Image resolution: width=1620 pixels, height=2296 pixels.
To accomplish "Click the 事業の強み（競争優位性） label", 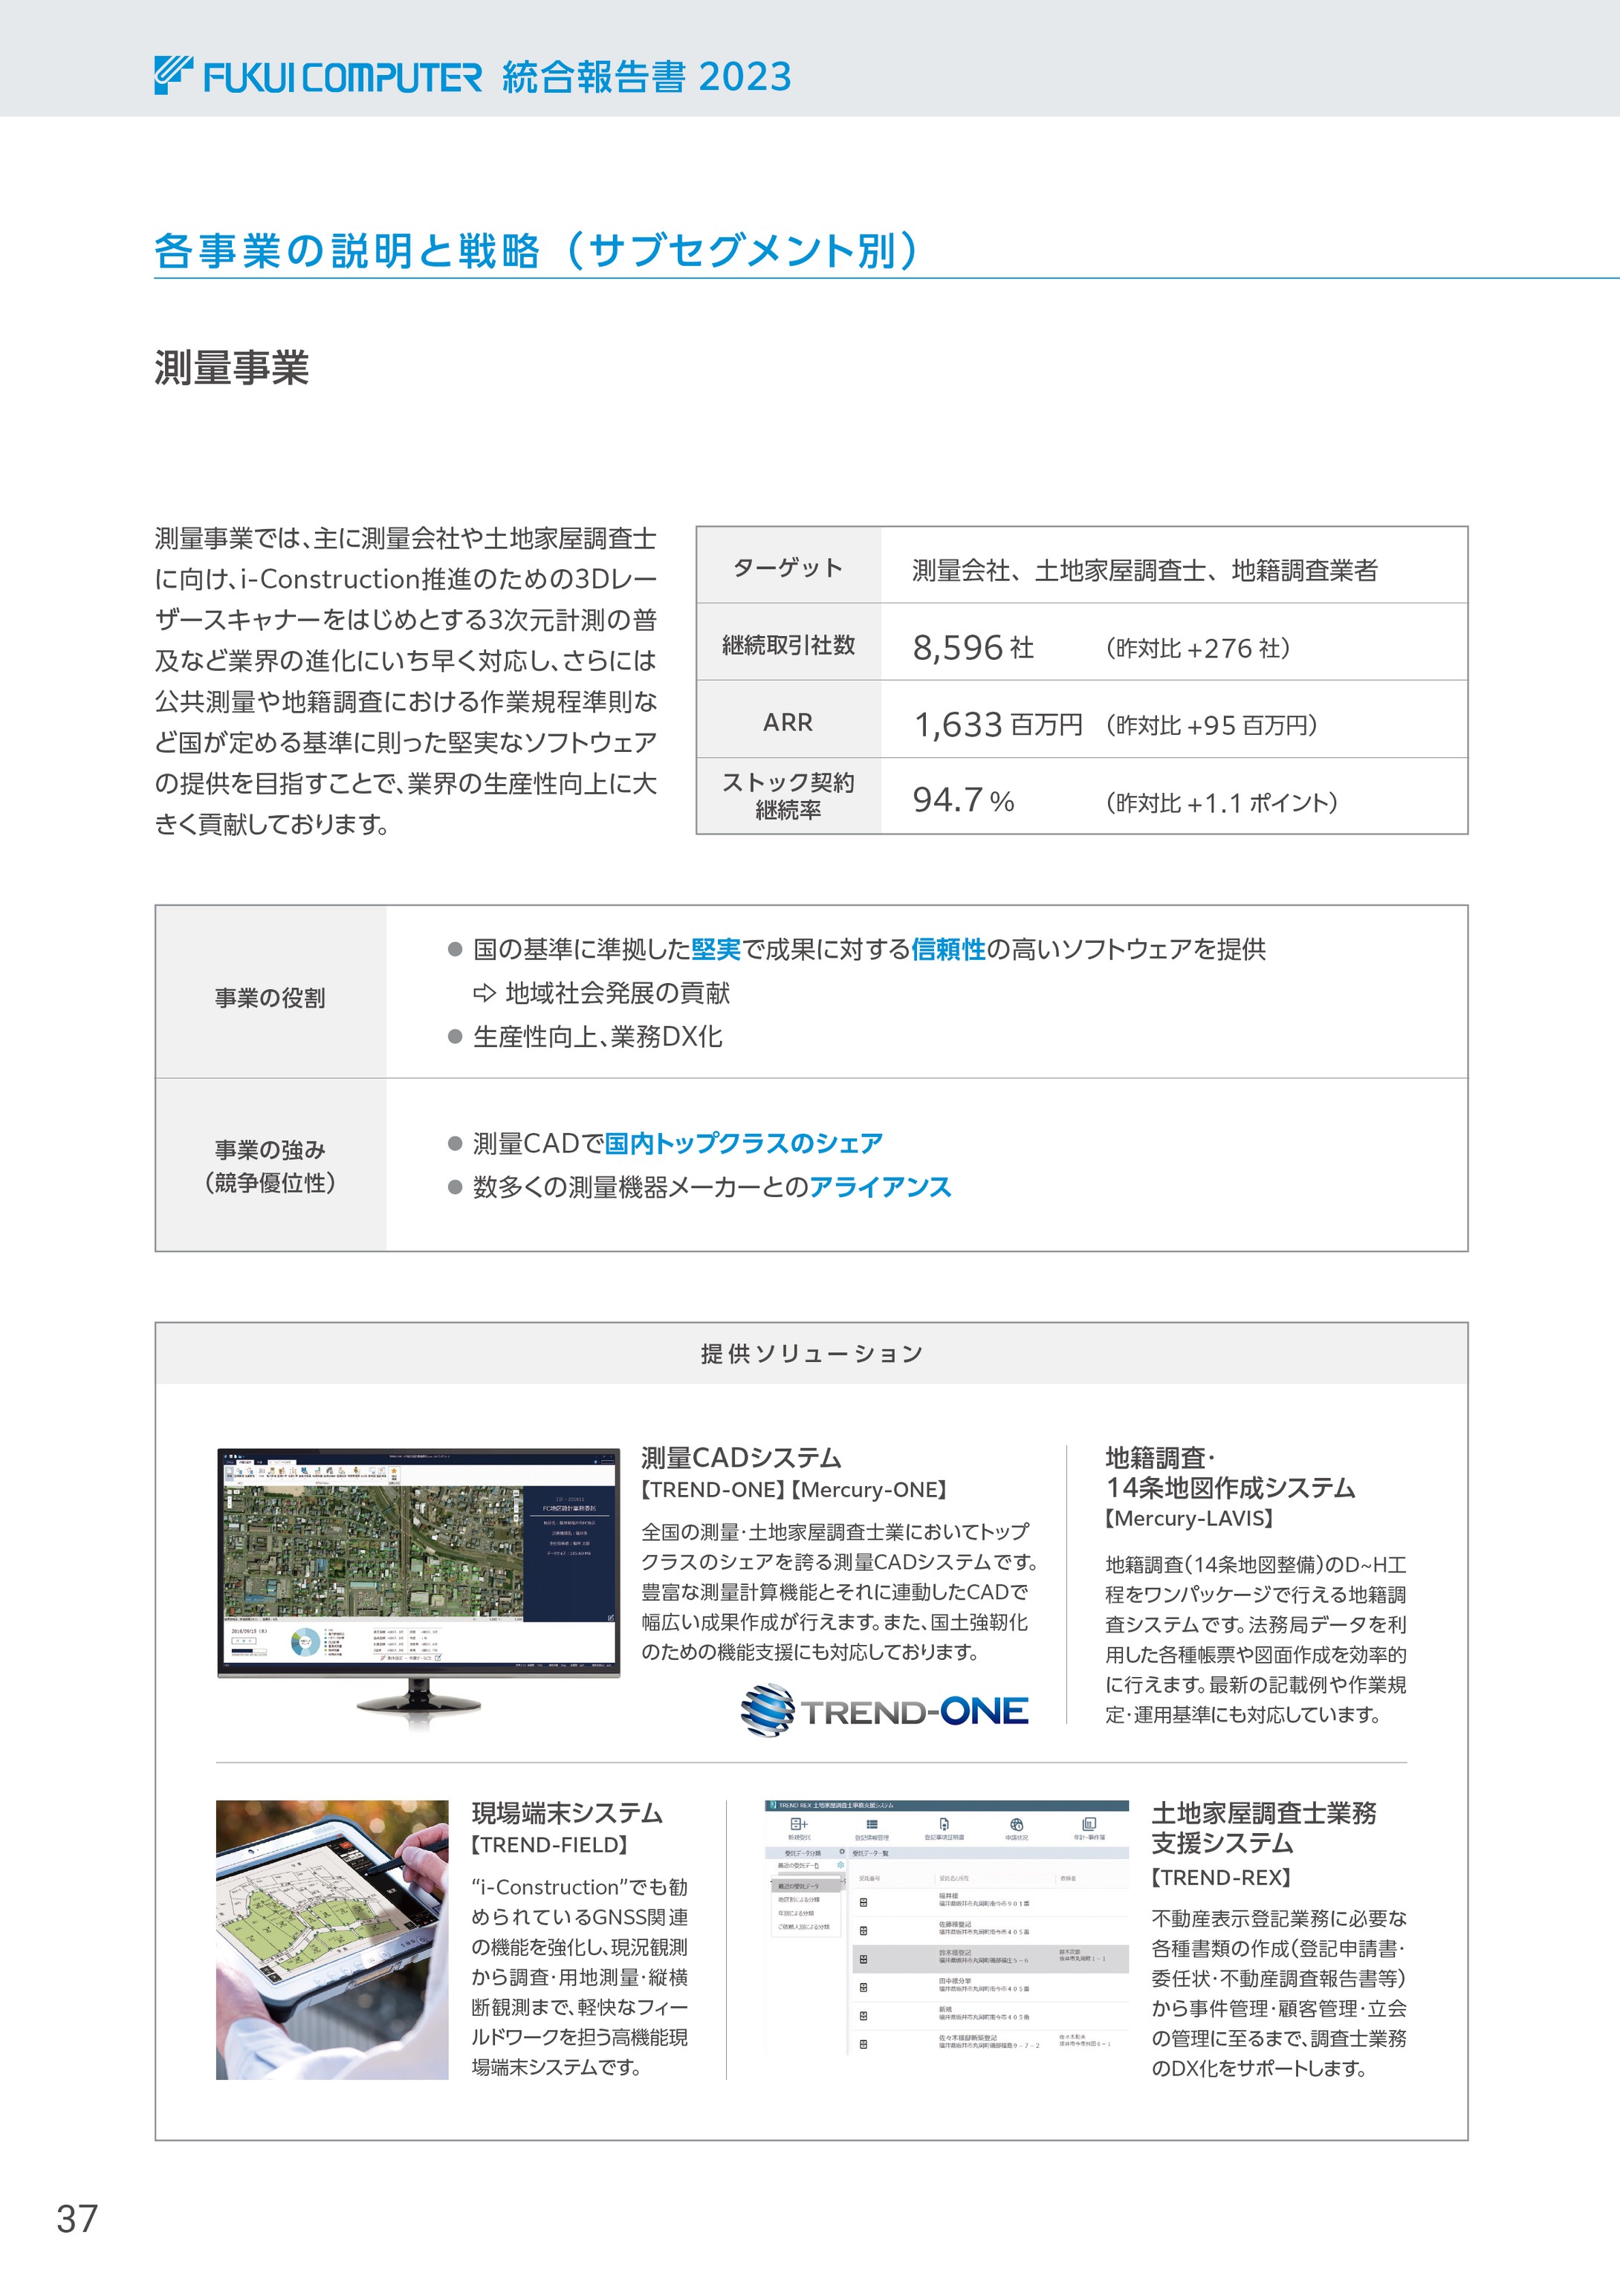I will (270, 1166).
